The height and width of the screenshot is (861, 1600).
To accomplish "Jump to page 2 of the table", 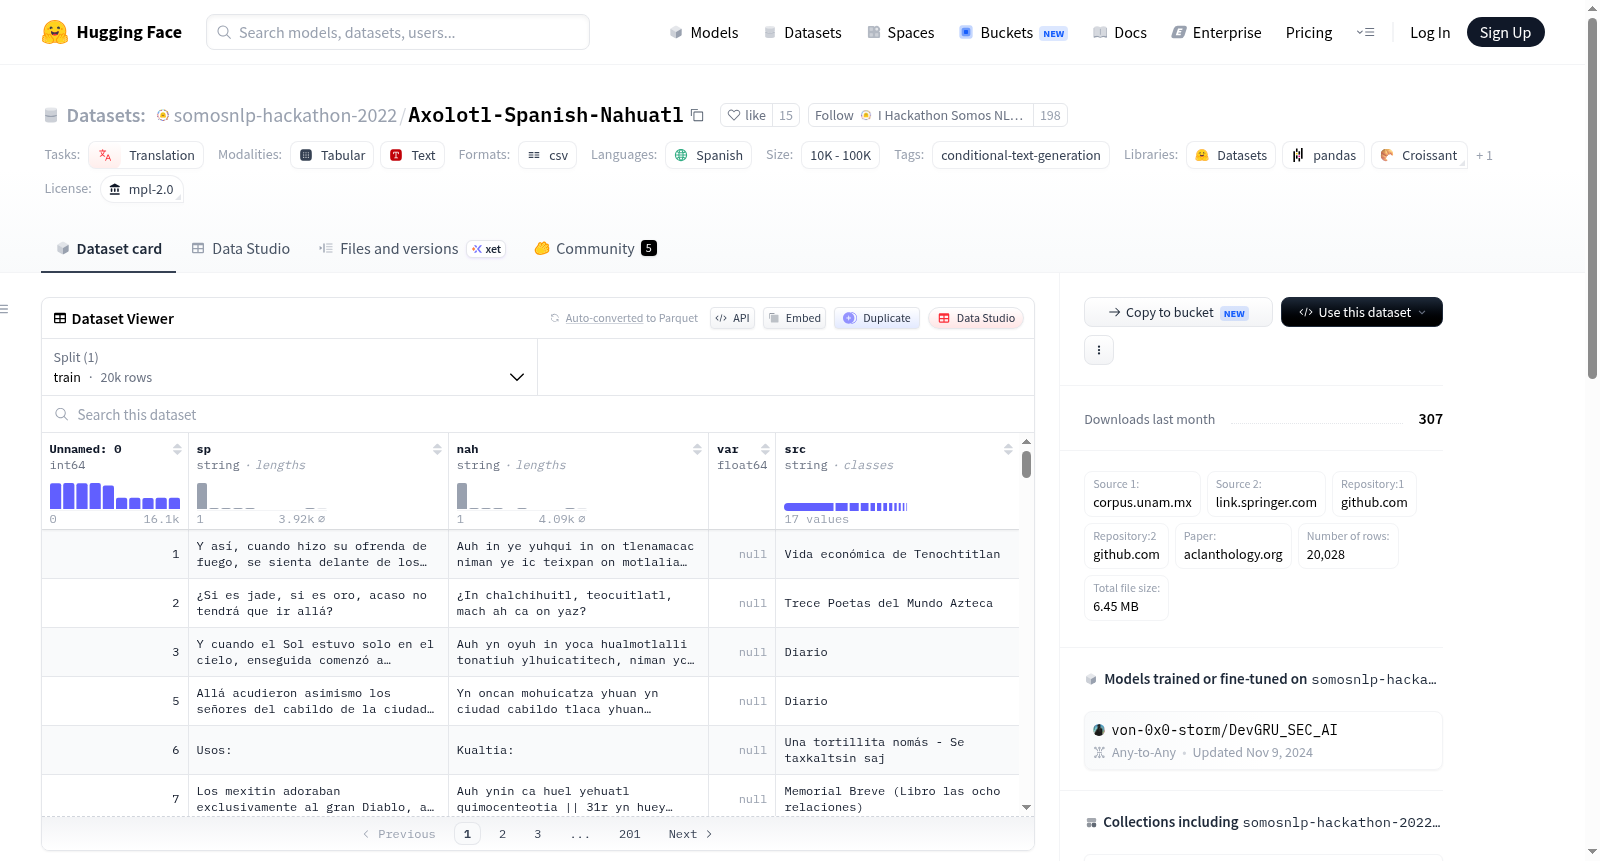I will coord(502,834).
